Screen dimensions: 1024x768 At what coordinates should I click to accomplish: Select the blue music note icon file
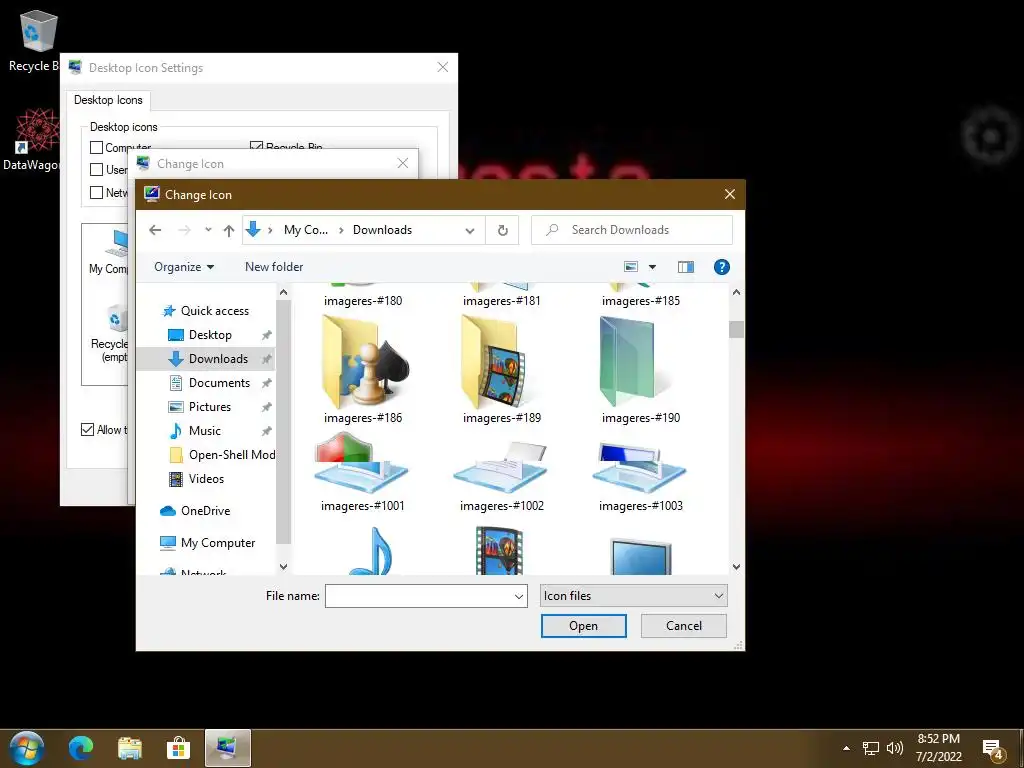tap(371, 551)
